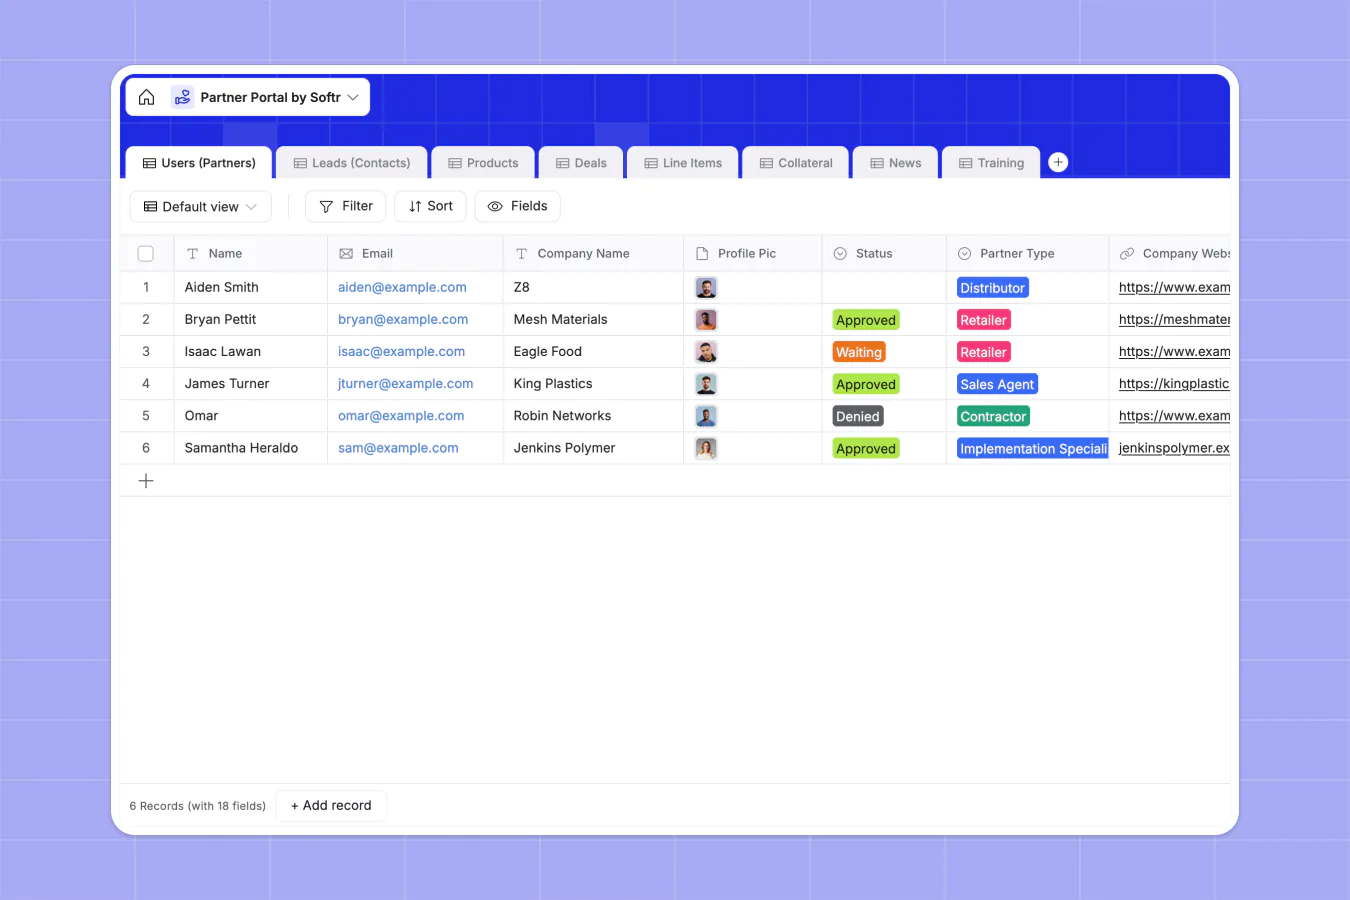1350x900 pixels.
Task: Toggle the select-all checkbox in the header row
Action: 146,253
